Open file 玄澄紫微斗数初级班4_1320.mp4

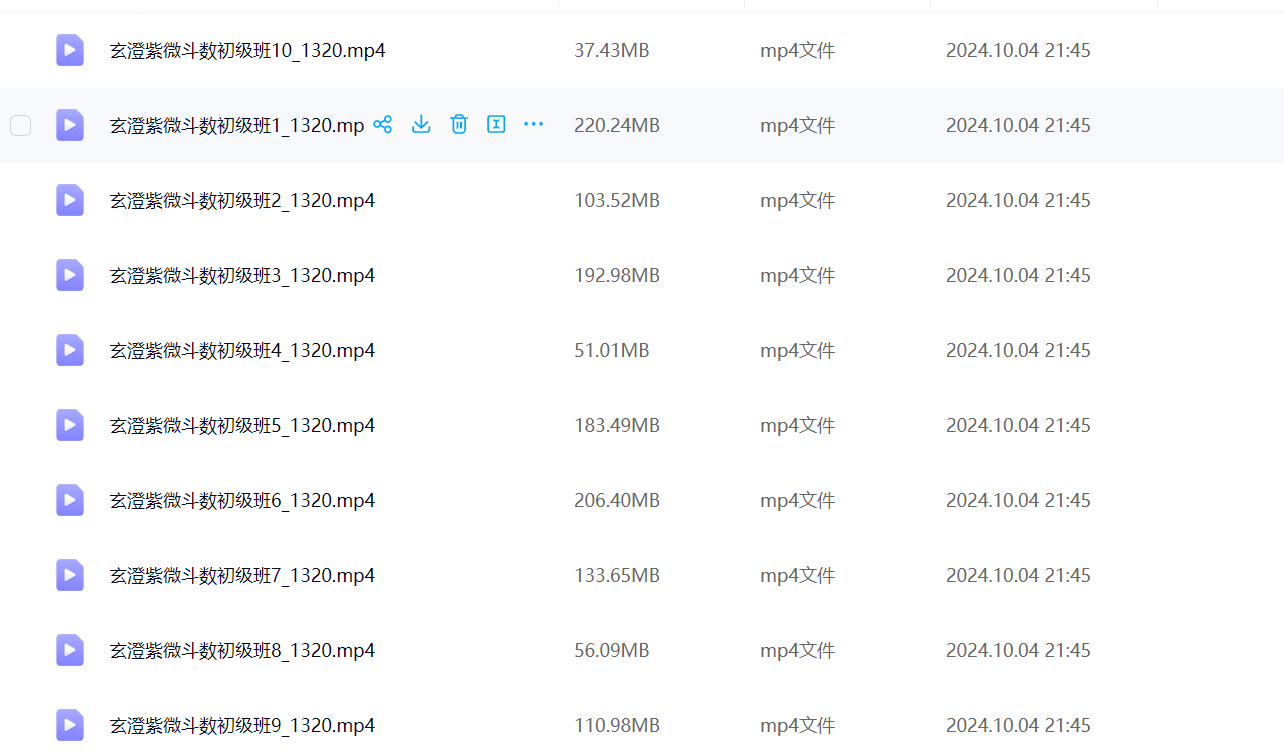pyautogui.click(x=242, y=350)
